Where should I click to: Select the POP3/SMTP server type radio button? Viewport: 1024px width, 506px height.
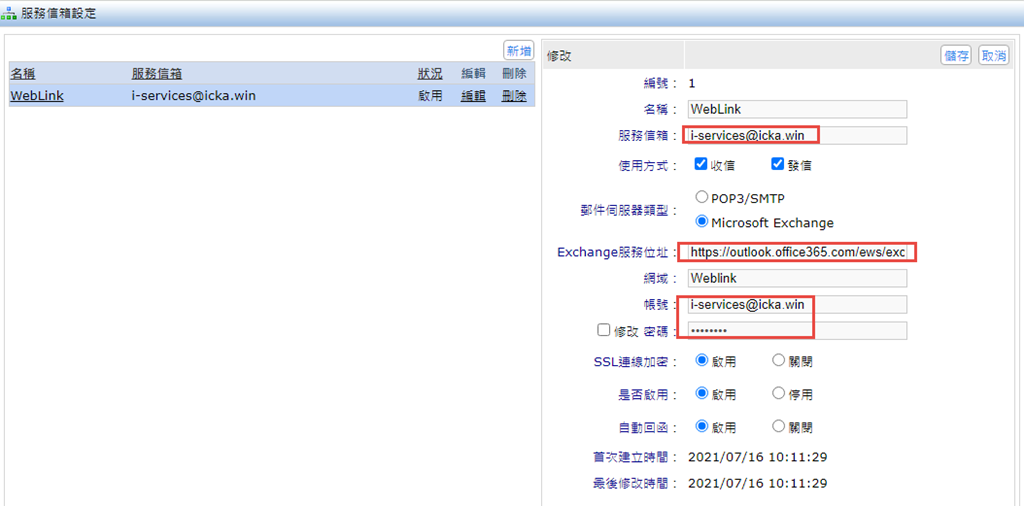[701, 197]
